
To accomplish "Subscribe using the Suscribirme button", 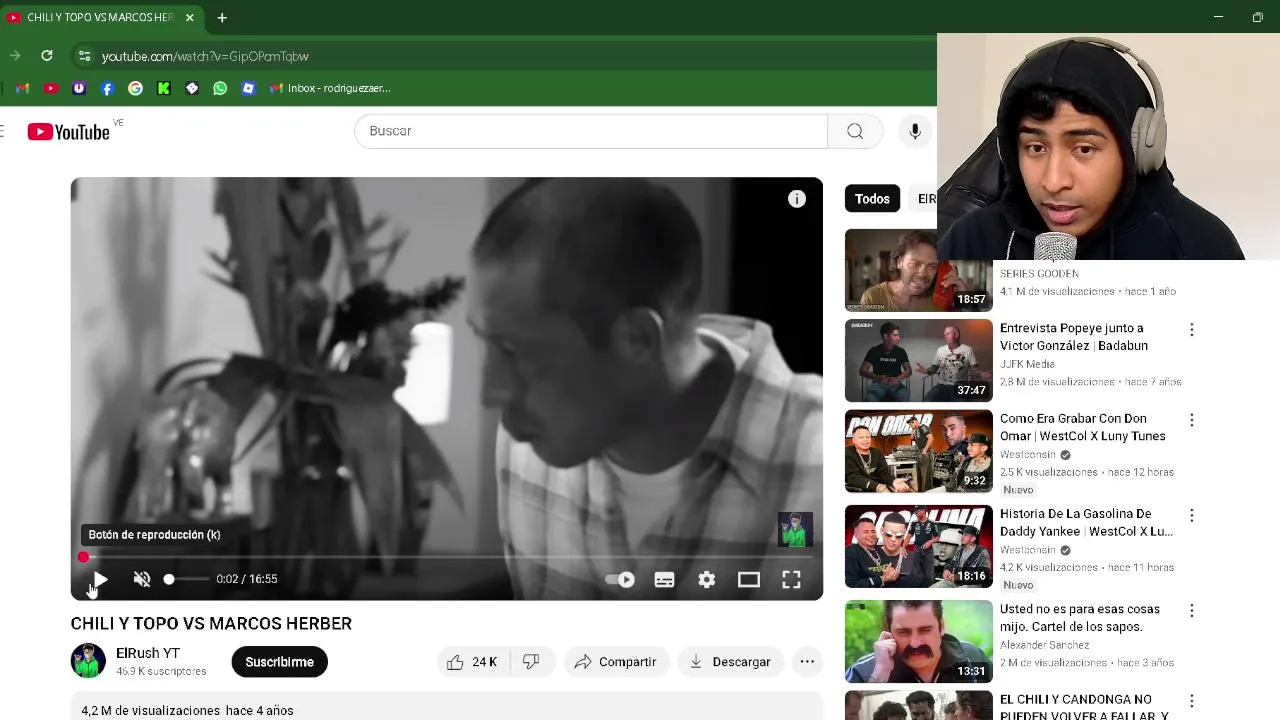I will tap(280, 662).
